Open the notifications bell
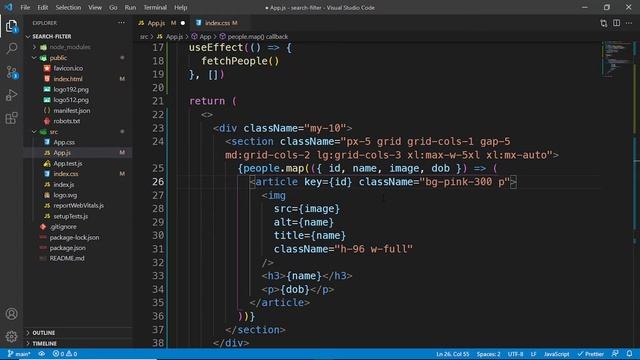The height and width of the screenshot is (360, 640). click(629, 354)
